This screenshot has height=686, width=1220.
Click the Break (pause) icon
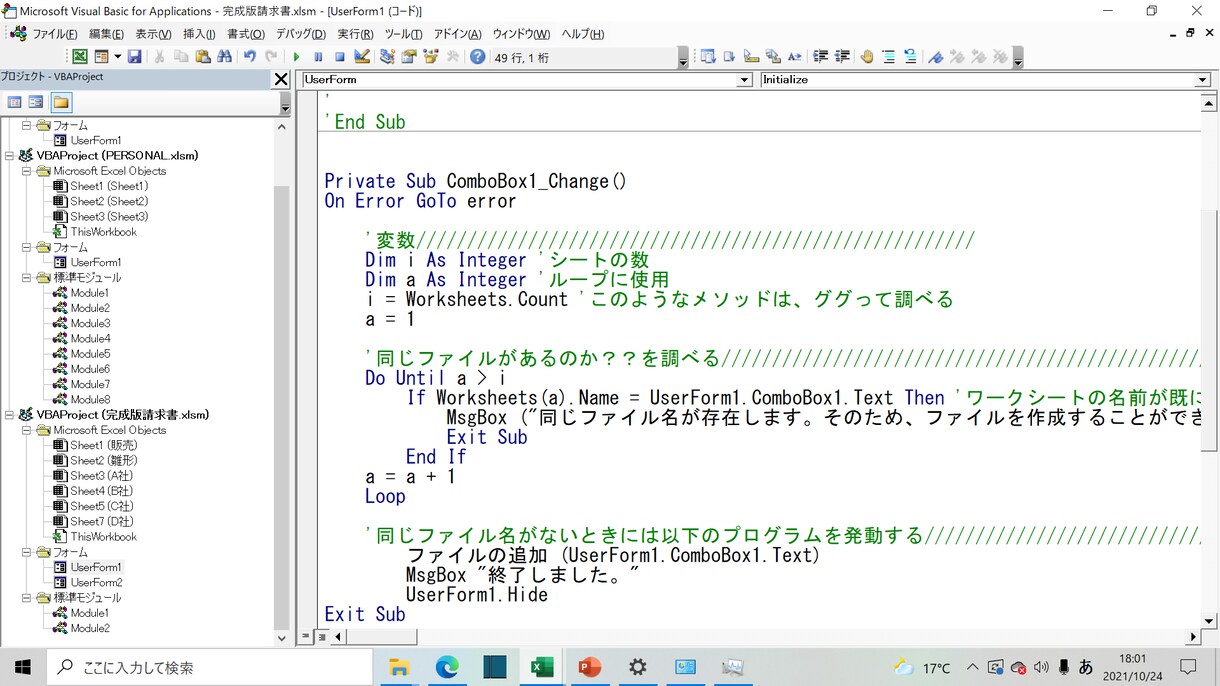(318, 57)
